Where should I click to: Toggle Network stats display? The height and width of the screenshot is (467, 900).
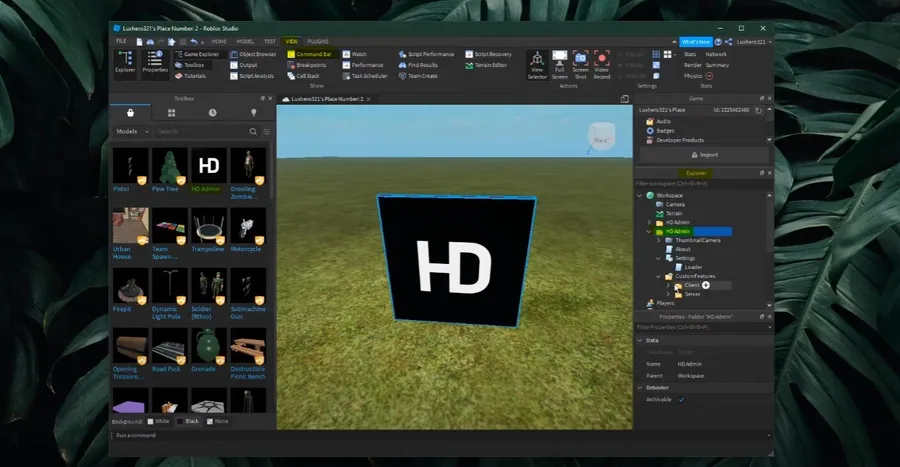coord(716,54)
